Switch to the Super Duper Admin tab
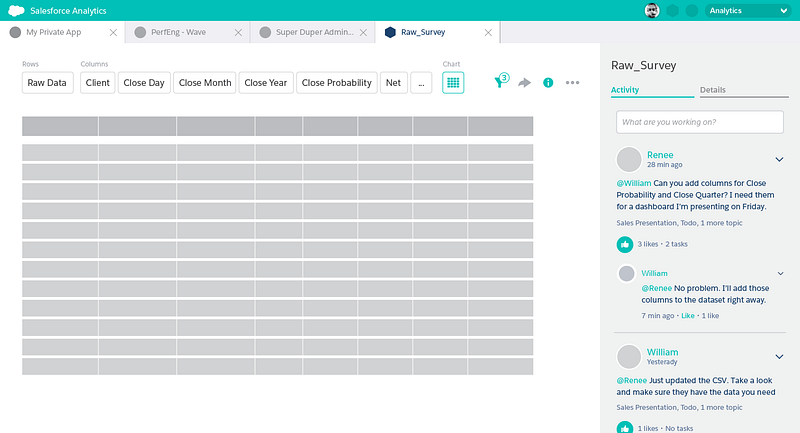 314,32
